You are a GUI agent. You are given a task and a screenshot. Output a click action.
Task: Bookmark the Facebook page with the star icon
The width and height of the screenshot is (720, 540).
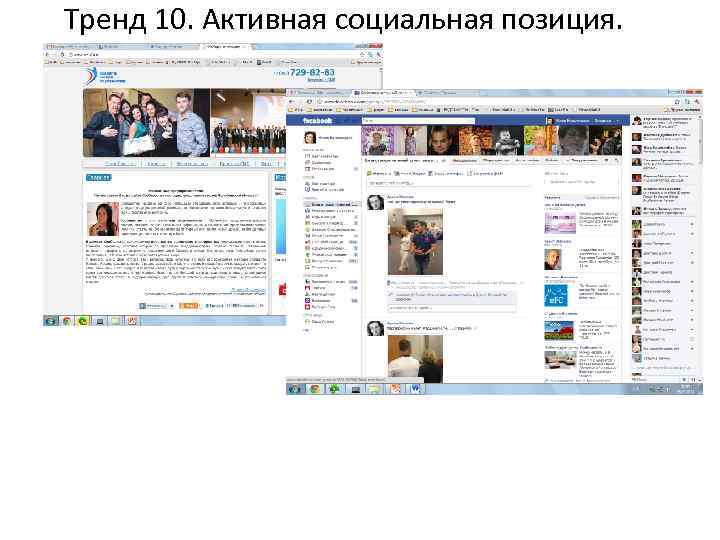pyautogui.click(x=677, y=101)
